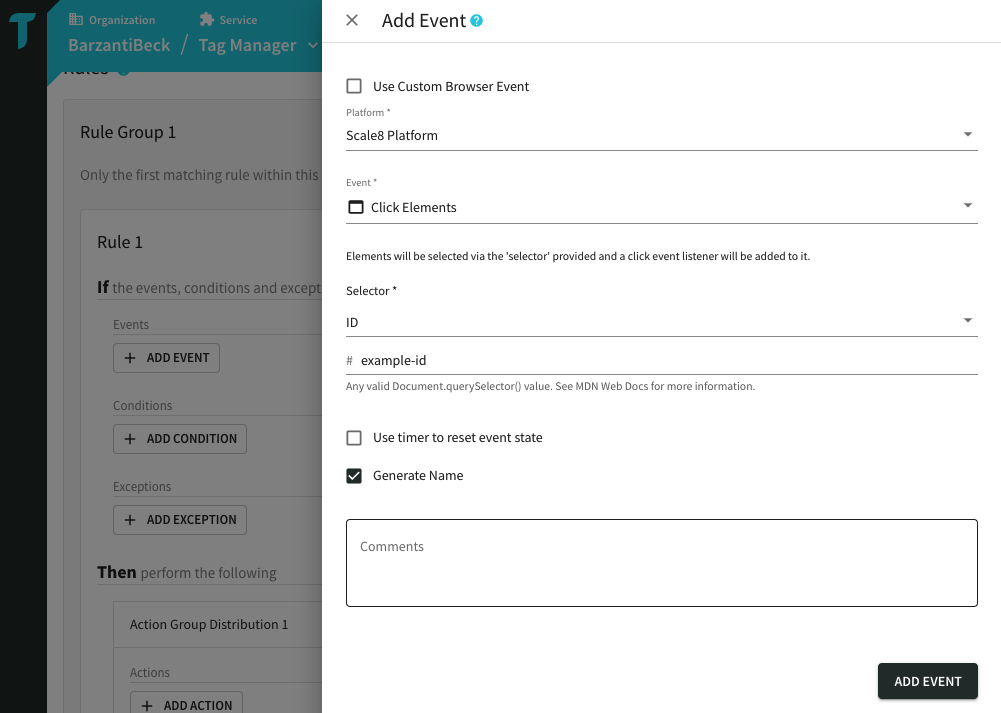Open the Event dropdown showing Click Elements

660,207
